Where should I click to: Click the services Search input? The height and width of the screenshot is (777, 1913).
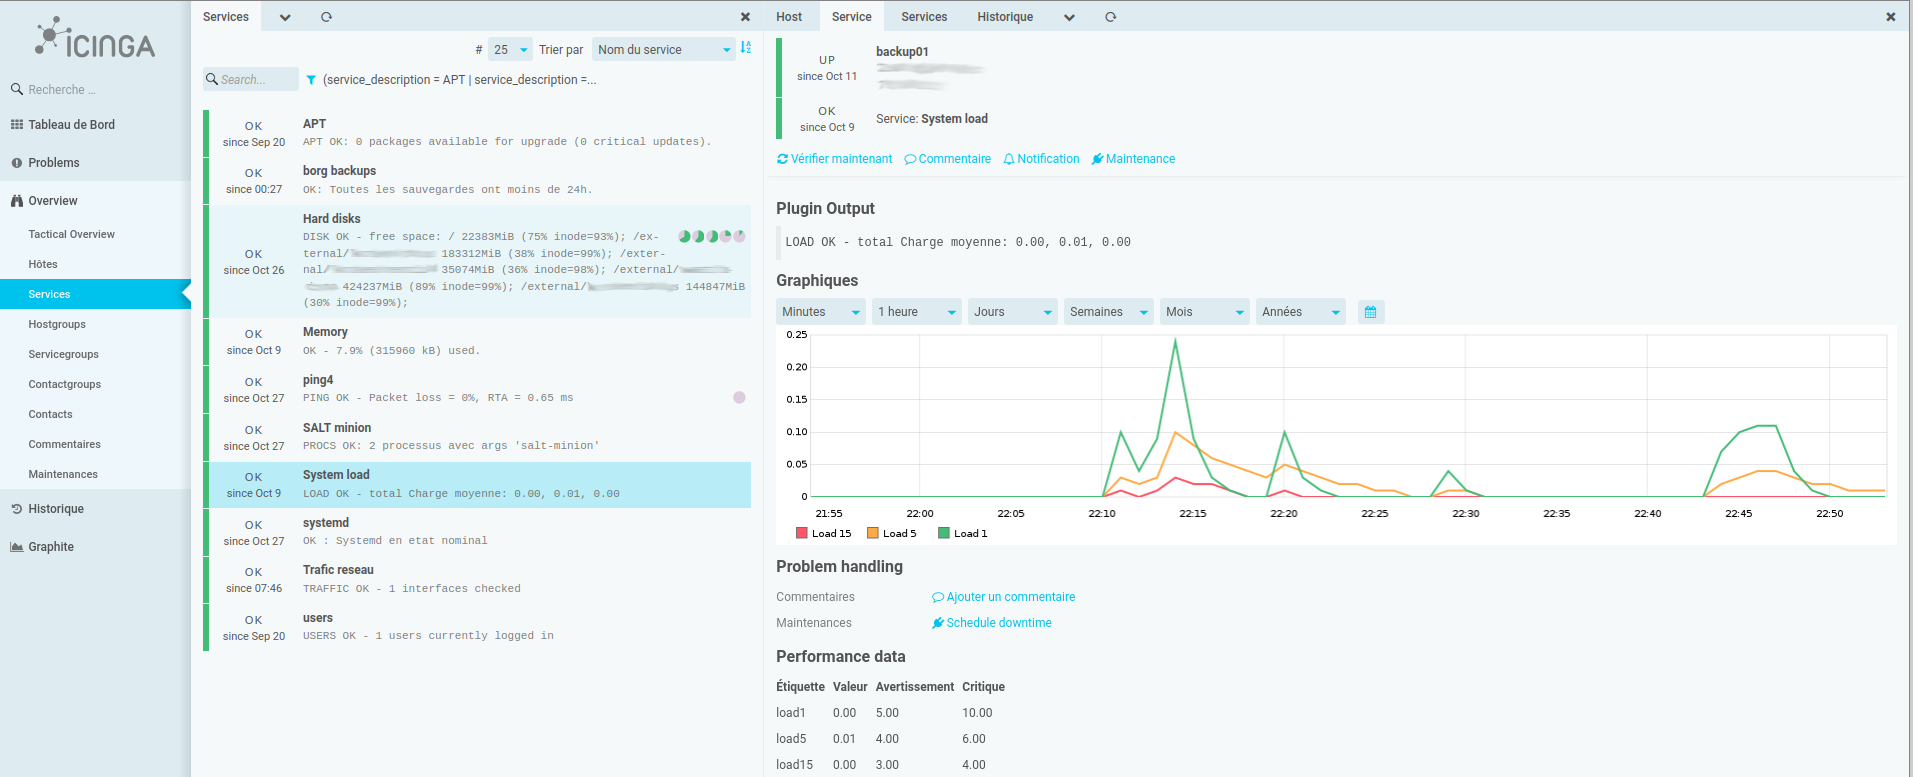tap(251, 79)
